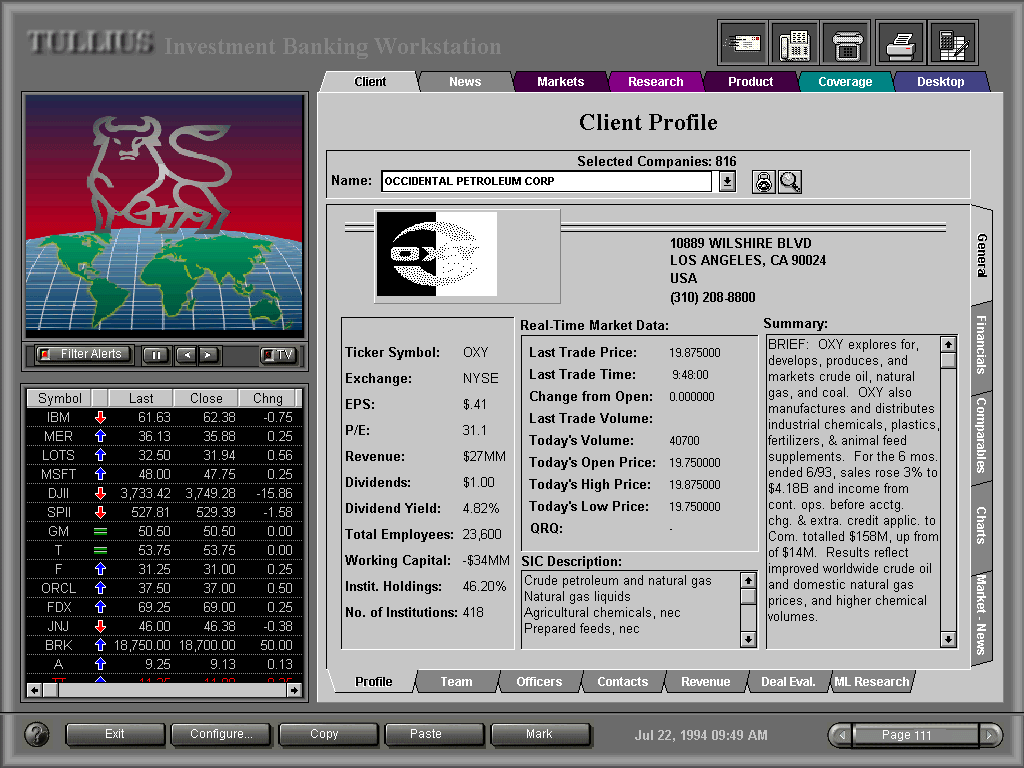Click the Mark button

(x=541, y=734)
